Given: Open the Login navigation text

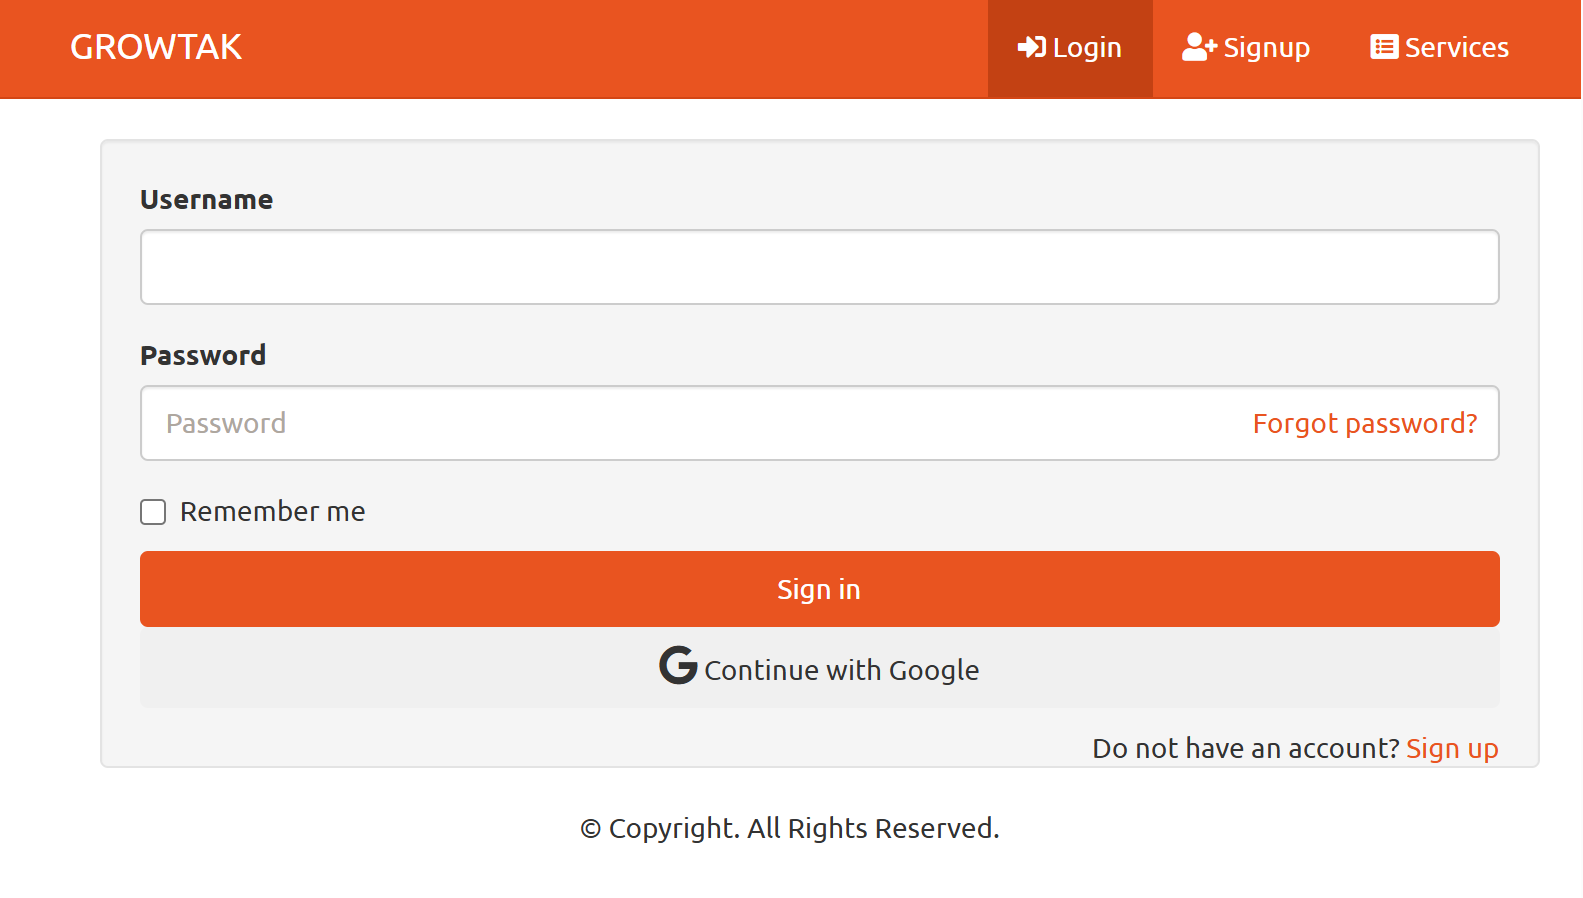Looking at the screenshot, I should tap(1087, 48).
